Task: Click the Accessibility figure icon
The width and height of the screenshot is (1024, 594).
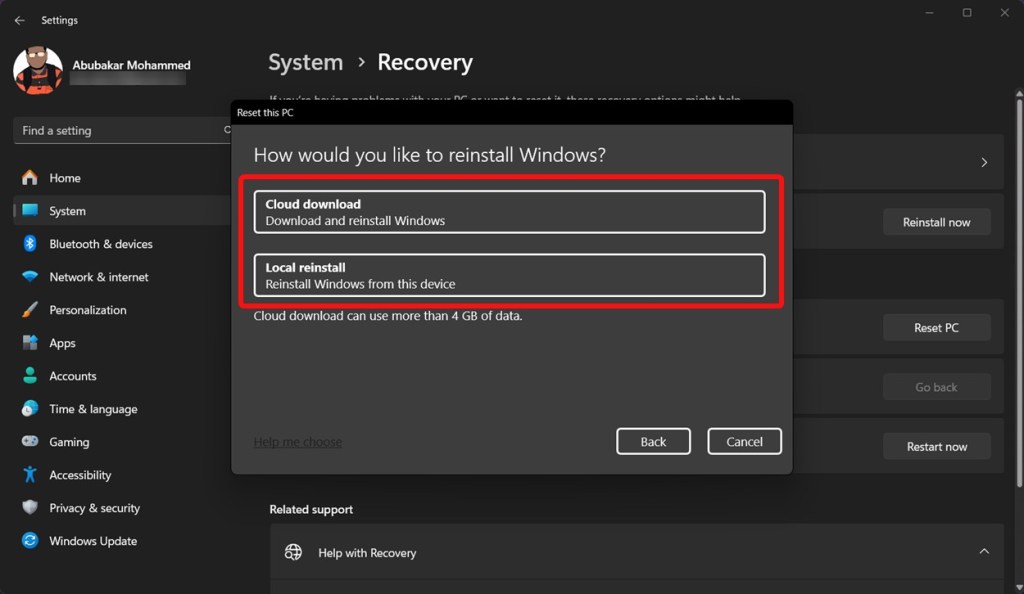Action: coord(29,475)
